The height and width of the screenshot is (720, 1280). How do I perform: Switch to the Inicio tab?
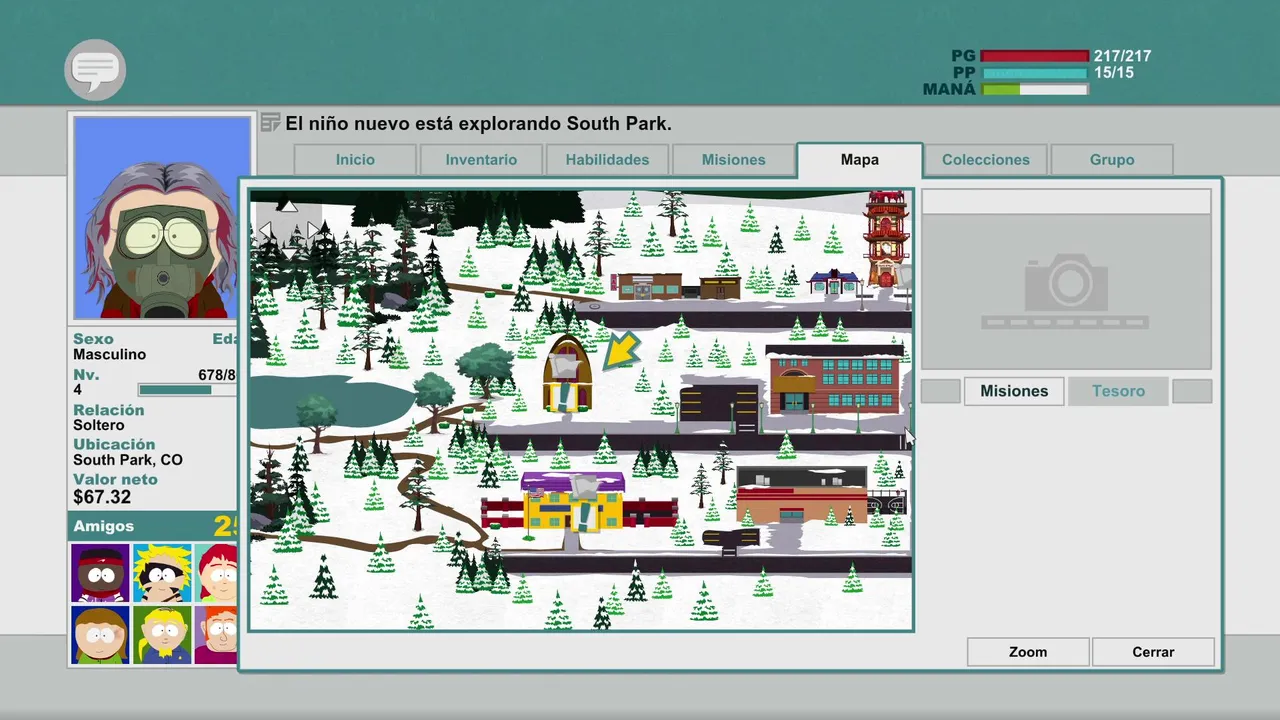[355, 160]
